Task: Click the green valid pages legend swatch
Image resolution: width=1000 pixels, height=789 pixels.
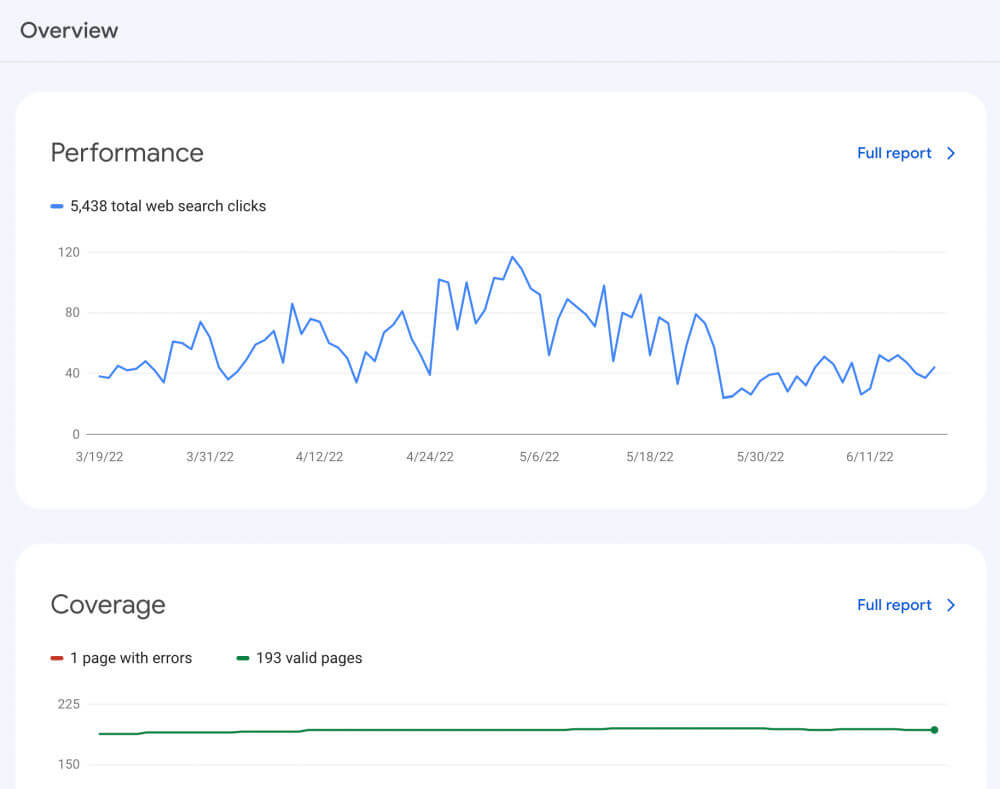Action: pos(242,658)
